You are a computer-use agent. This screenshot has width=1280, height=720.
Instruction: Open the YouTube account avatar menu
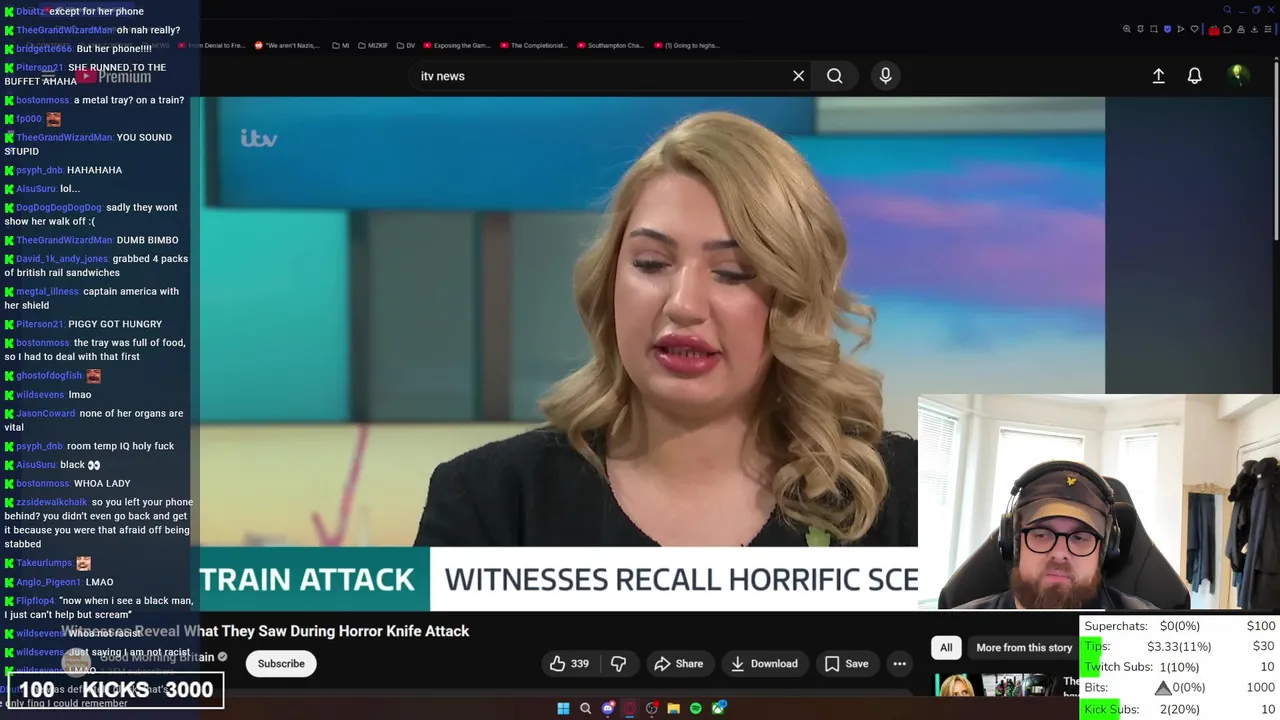click(x=1237, y=75)
